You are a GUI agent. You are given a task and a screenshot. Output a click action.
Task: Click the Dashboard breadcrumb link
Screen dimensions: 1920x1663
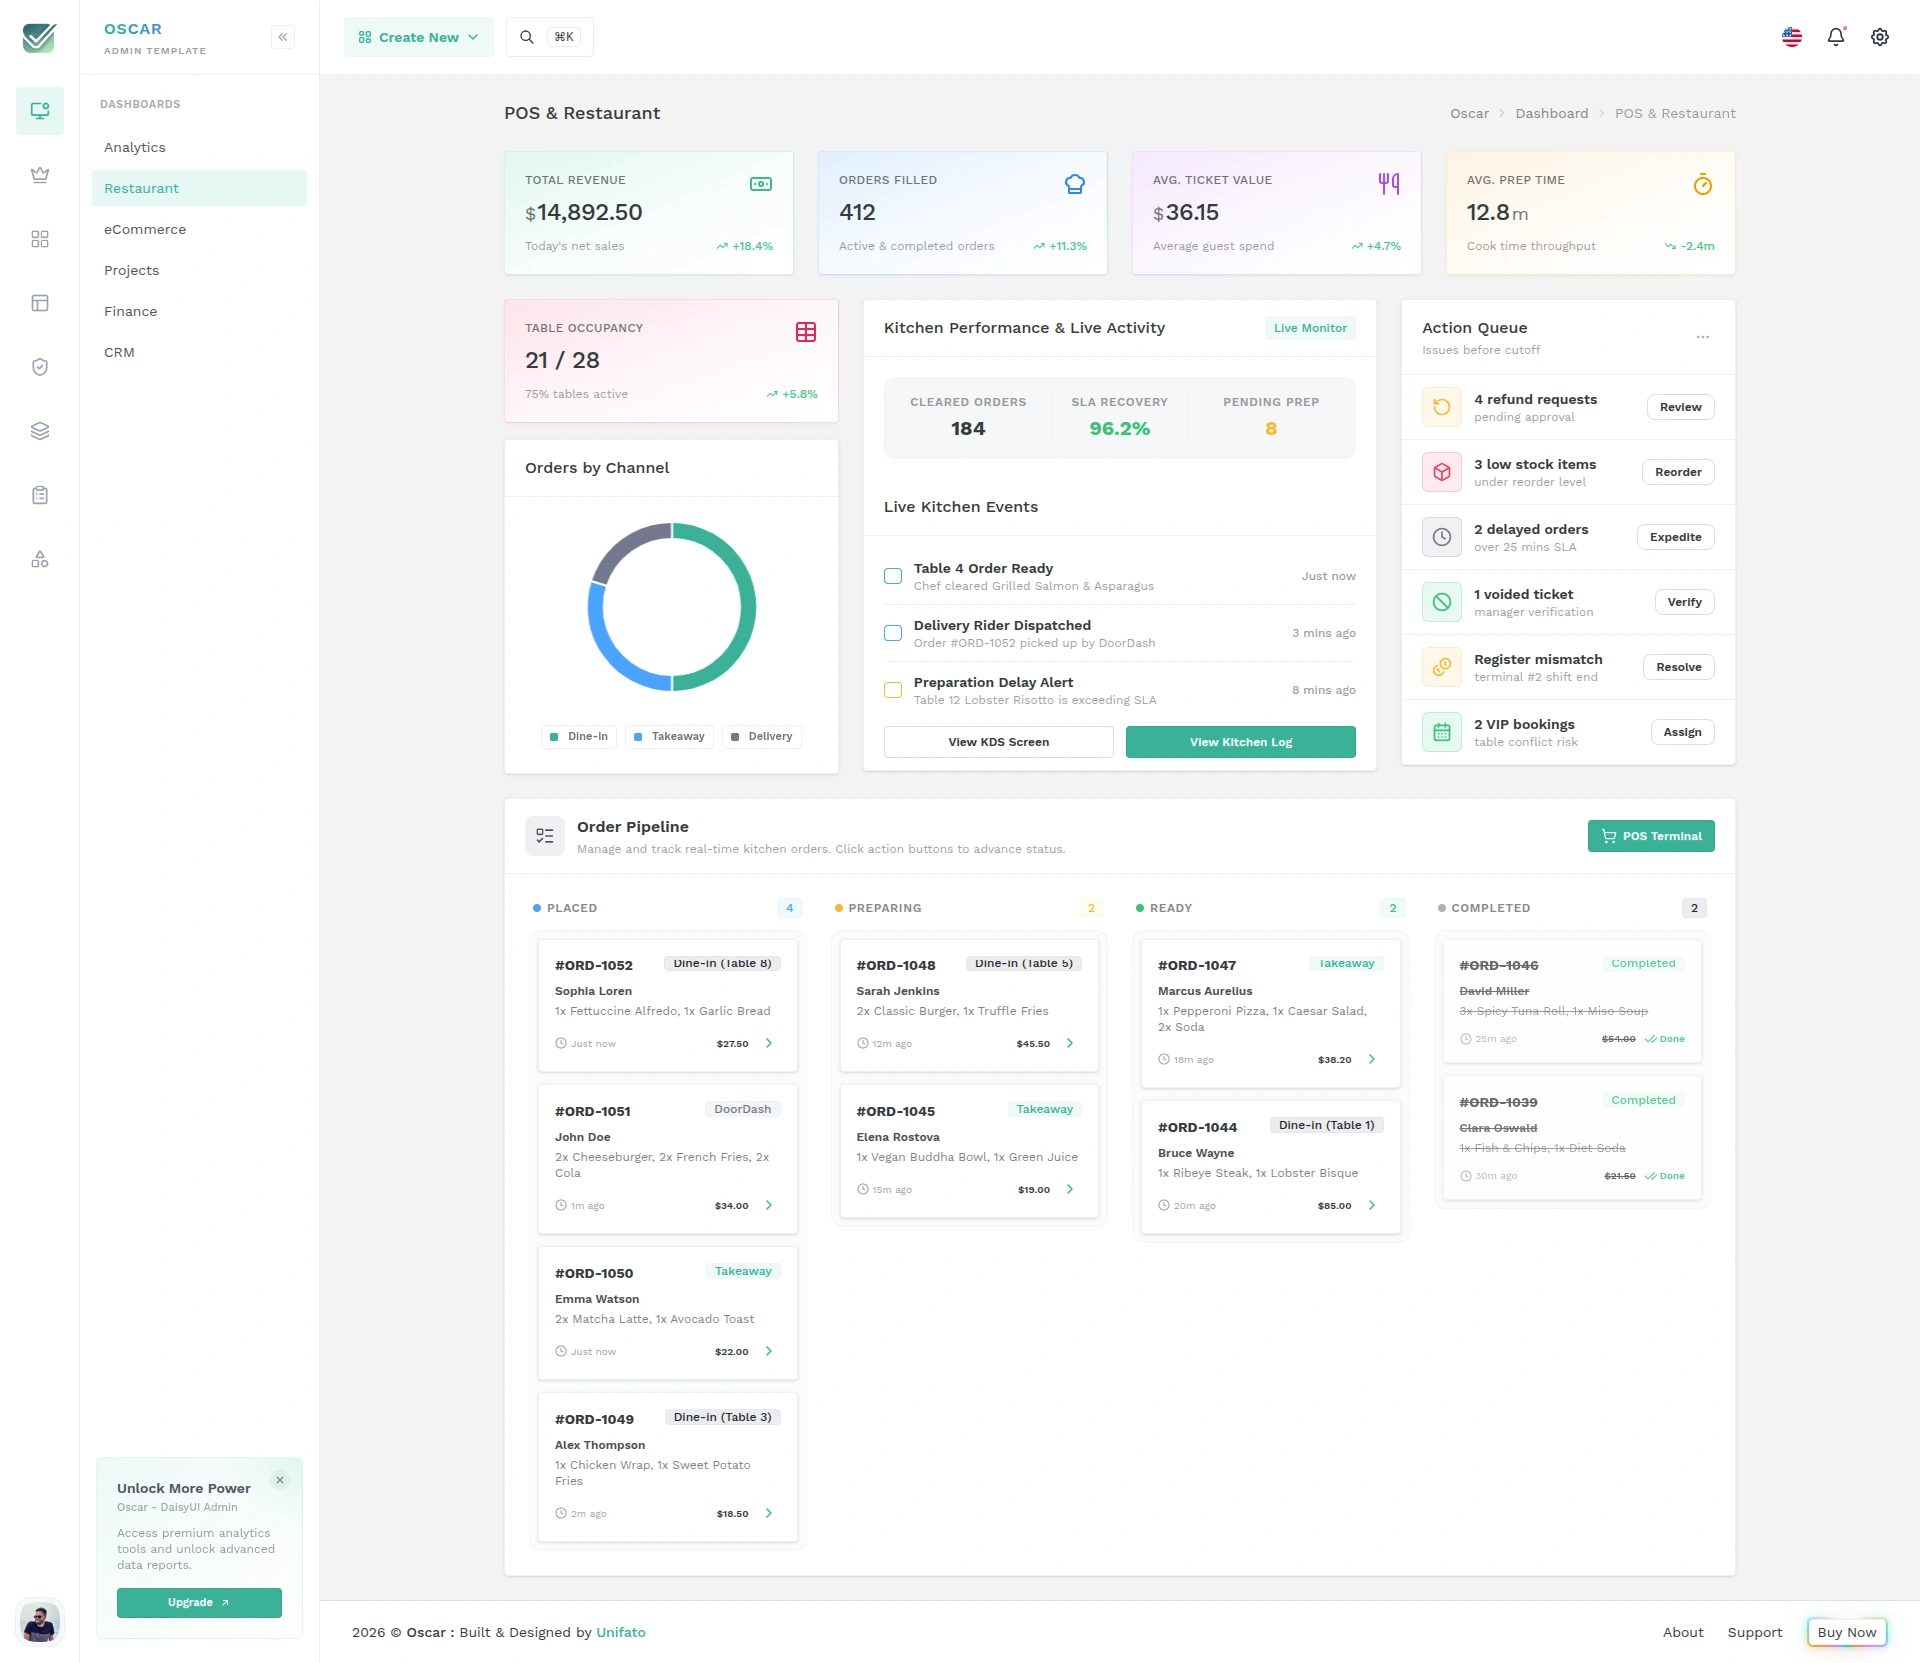click(x=1551, y=113)
